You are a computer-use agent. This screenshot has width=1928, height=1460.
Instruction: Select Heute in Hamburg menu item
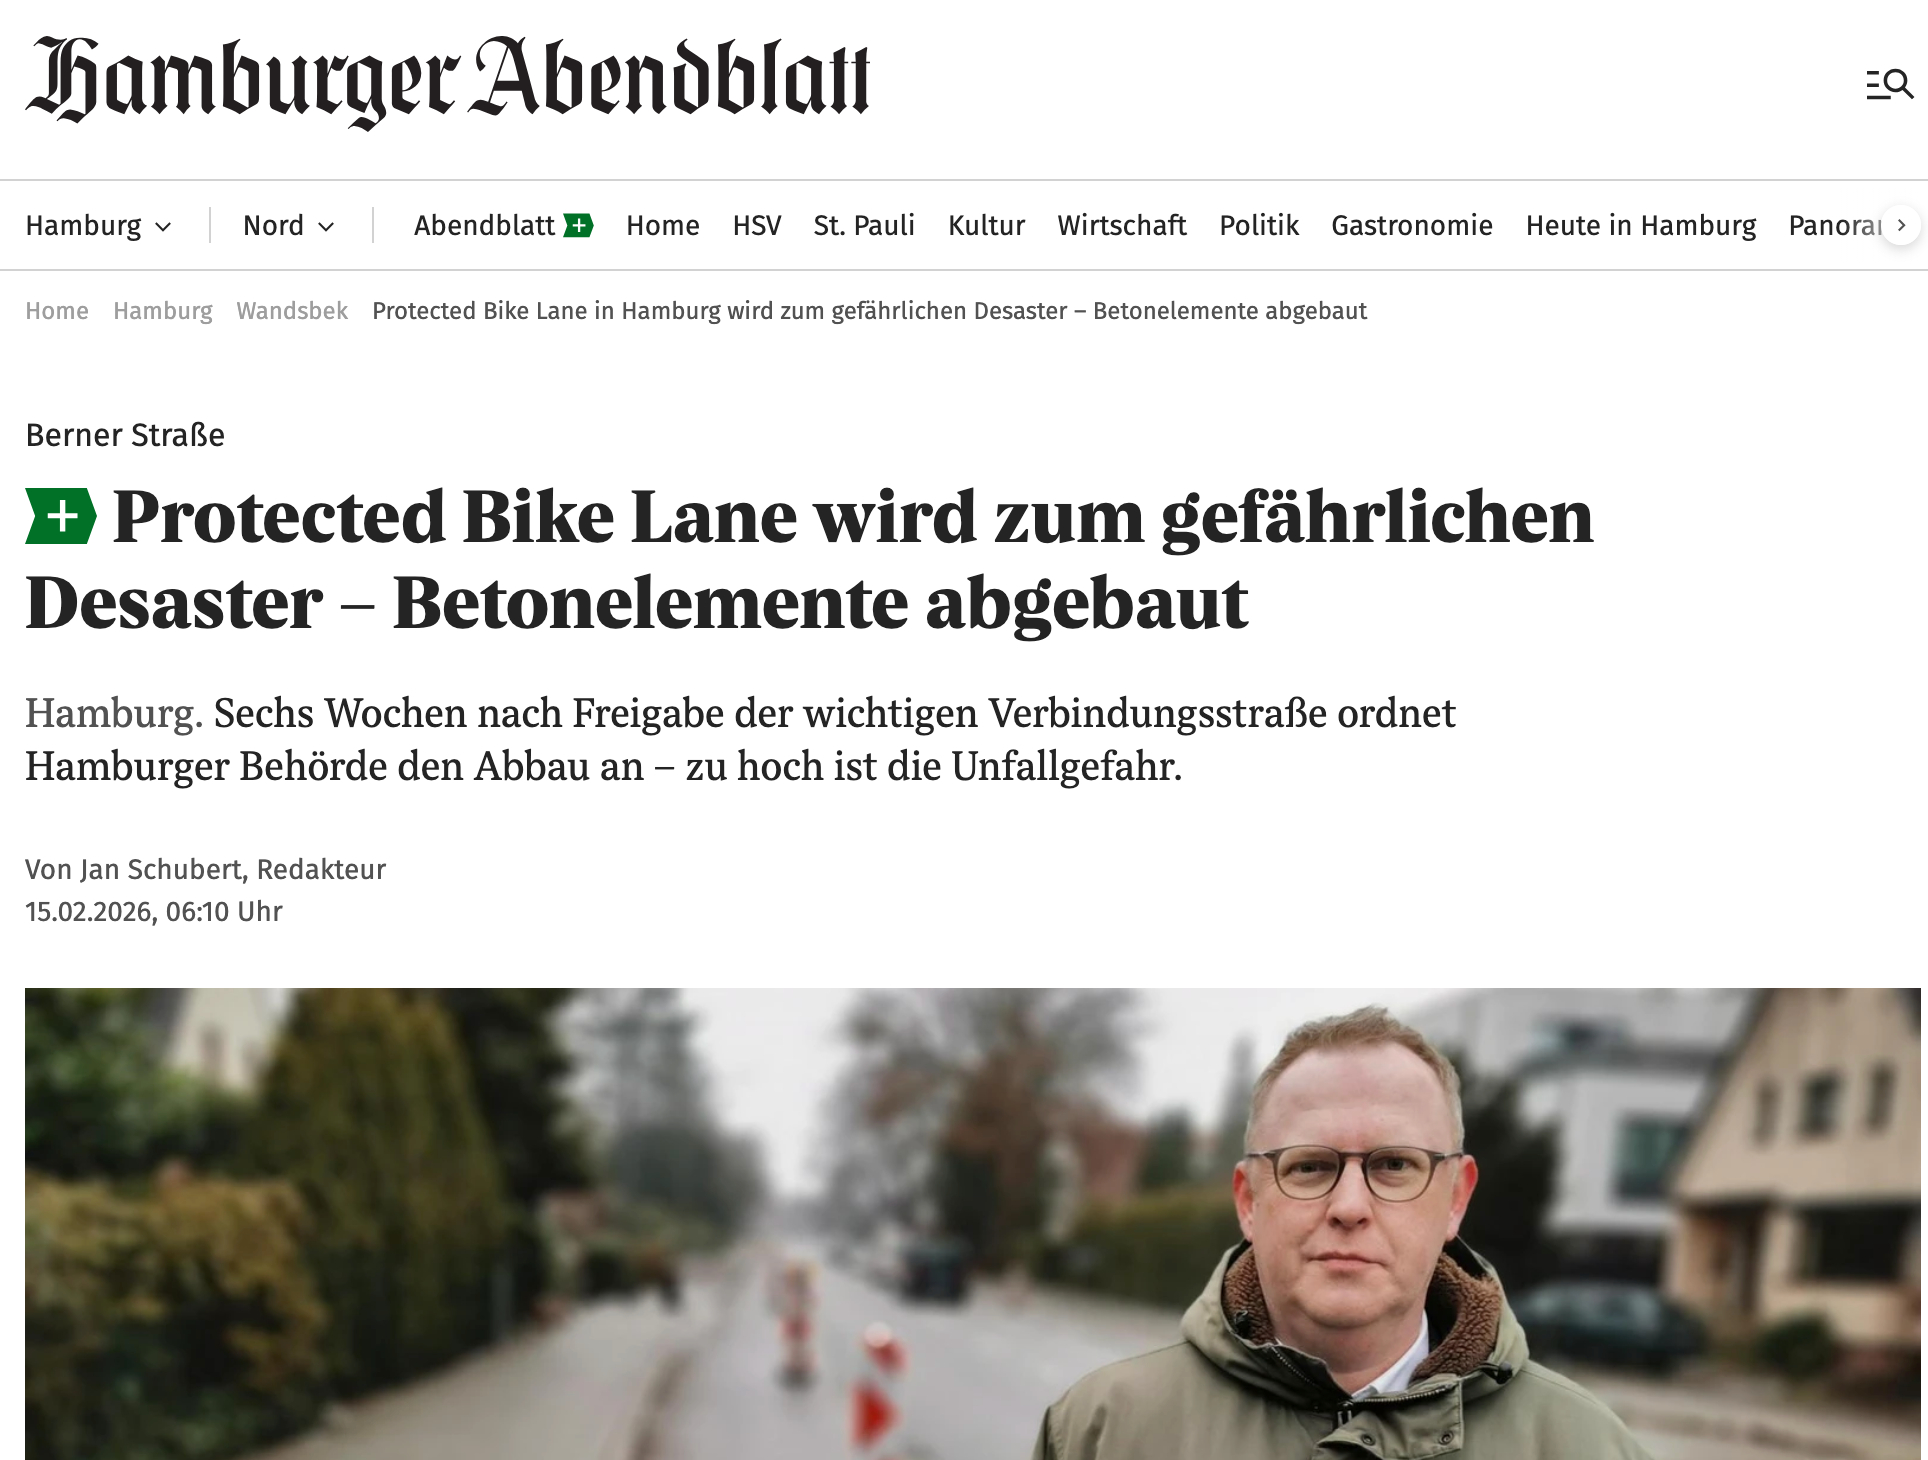click(x=1641, y=226)
